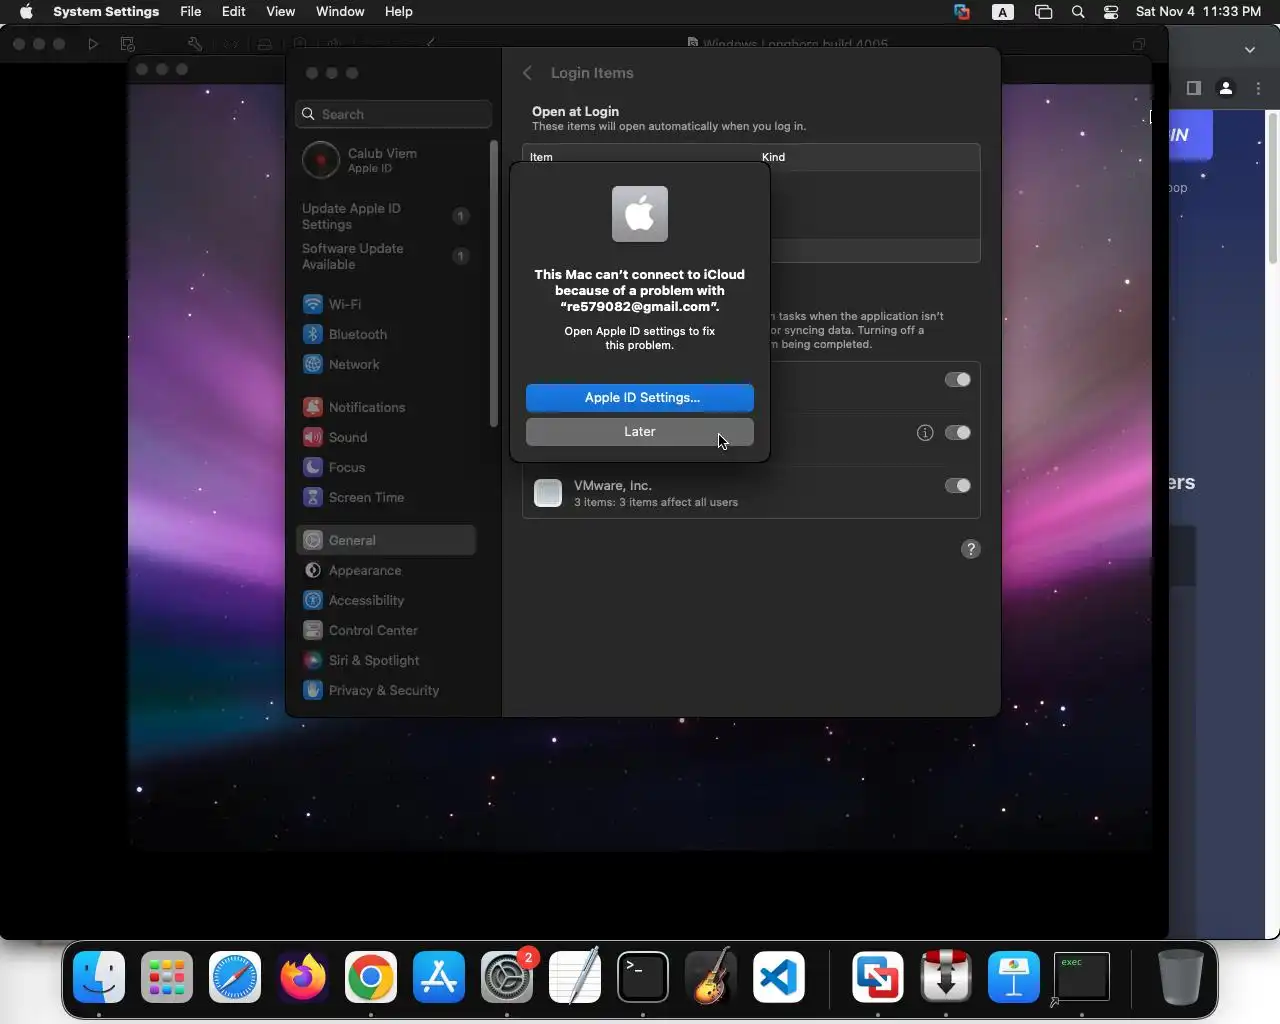Viewport: 1280px width, 1024px height.
Task: Click VMware Fusion menu bar status icon
Action: point(962,12)
